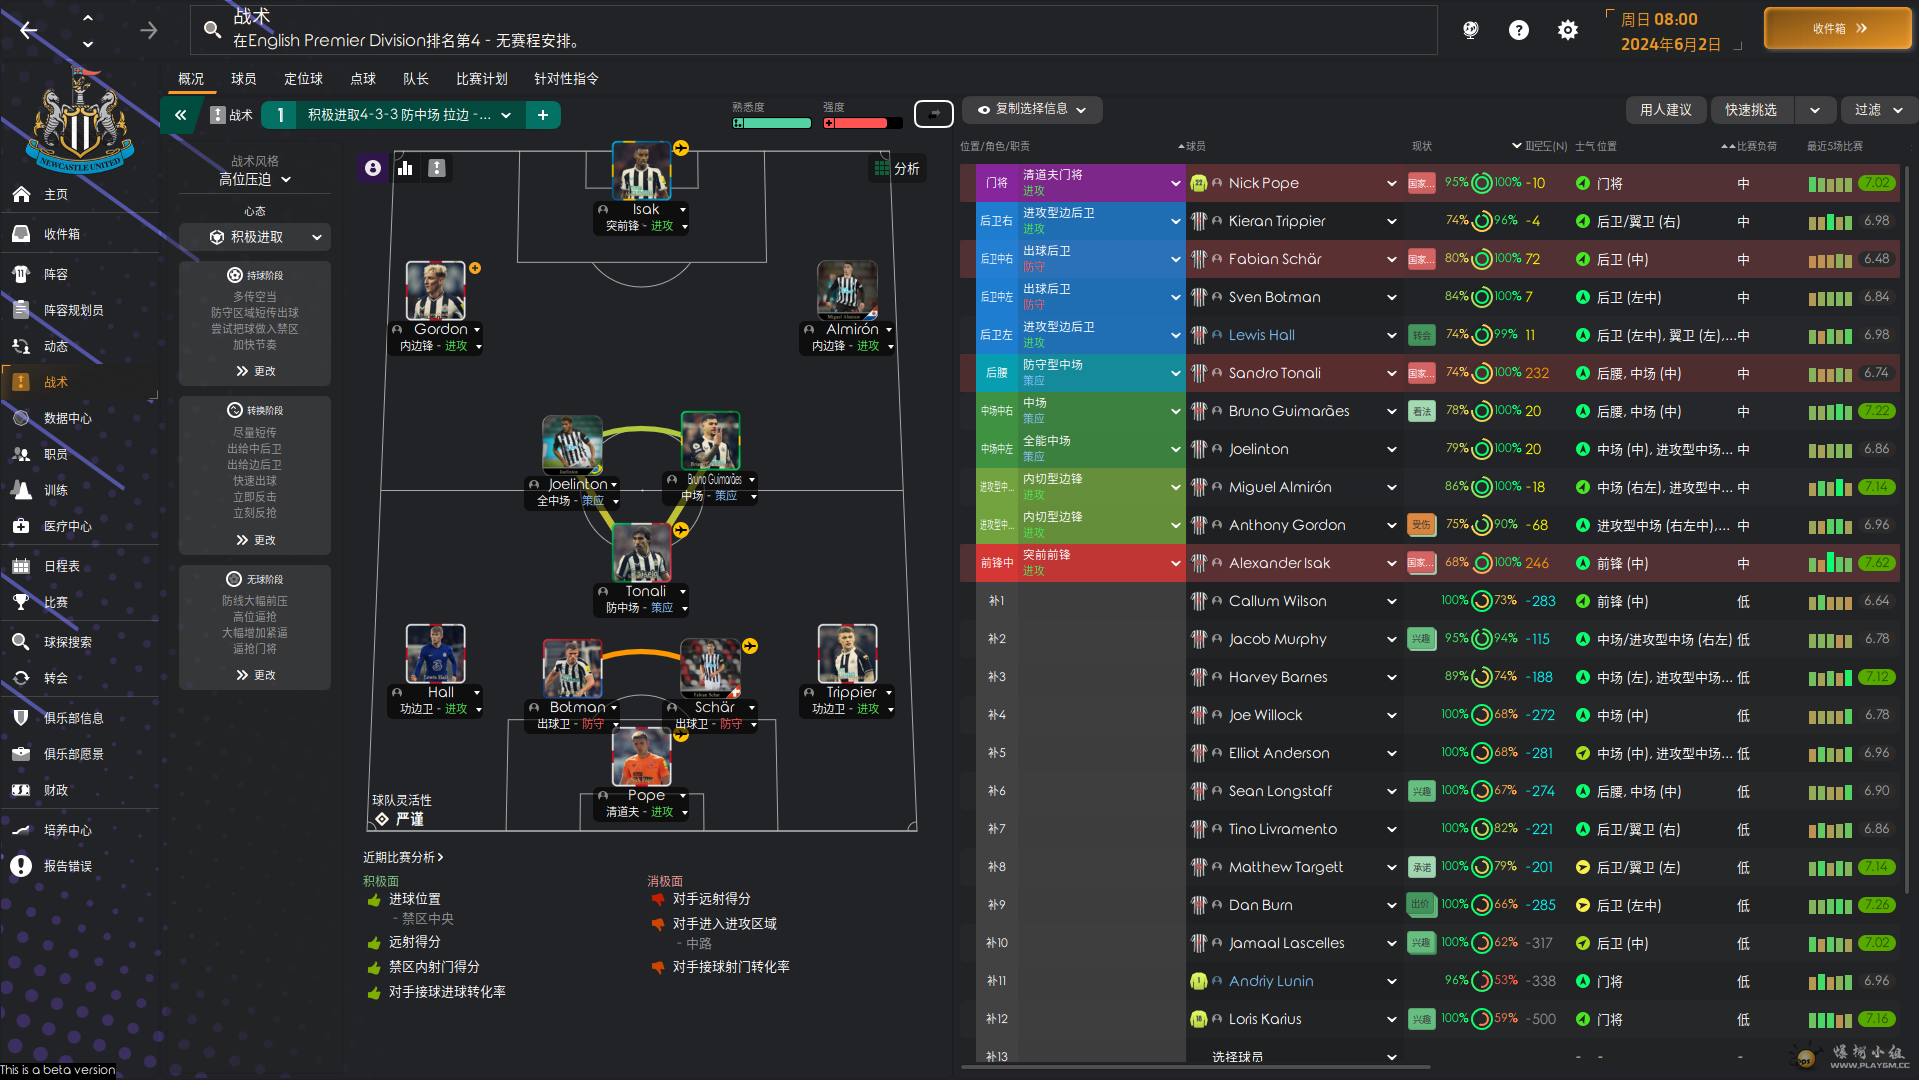The height and width of the screenshot is (1080, 1919).
Task: Toggle the small box icon beside intensity bar
Action: click(934, 114)
